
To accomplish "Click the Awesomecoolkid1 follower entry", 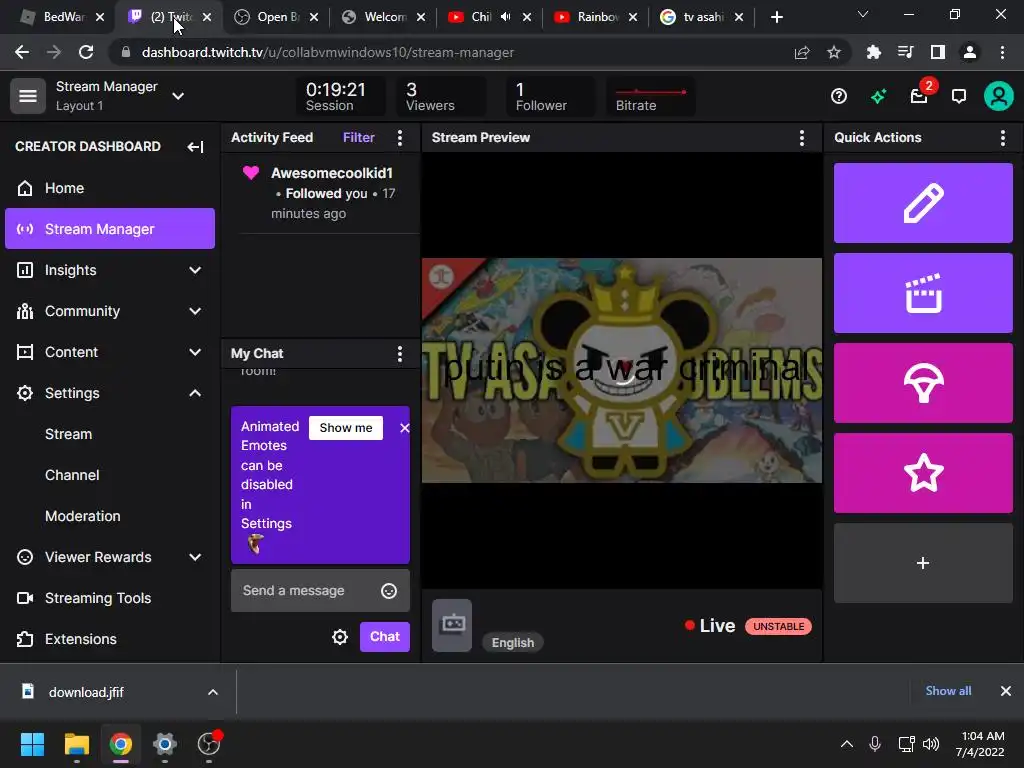I will (320, 193).
